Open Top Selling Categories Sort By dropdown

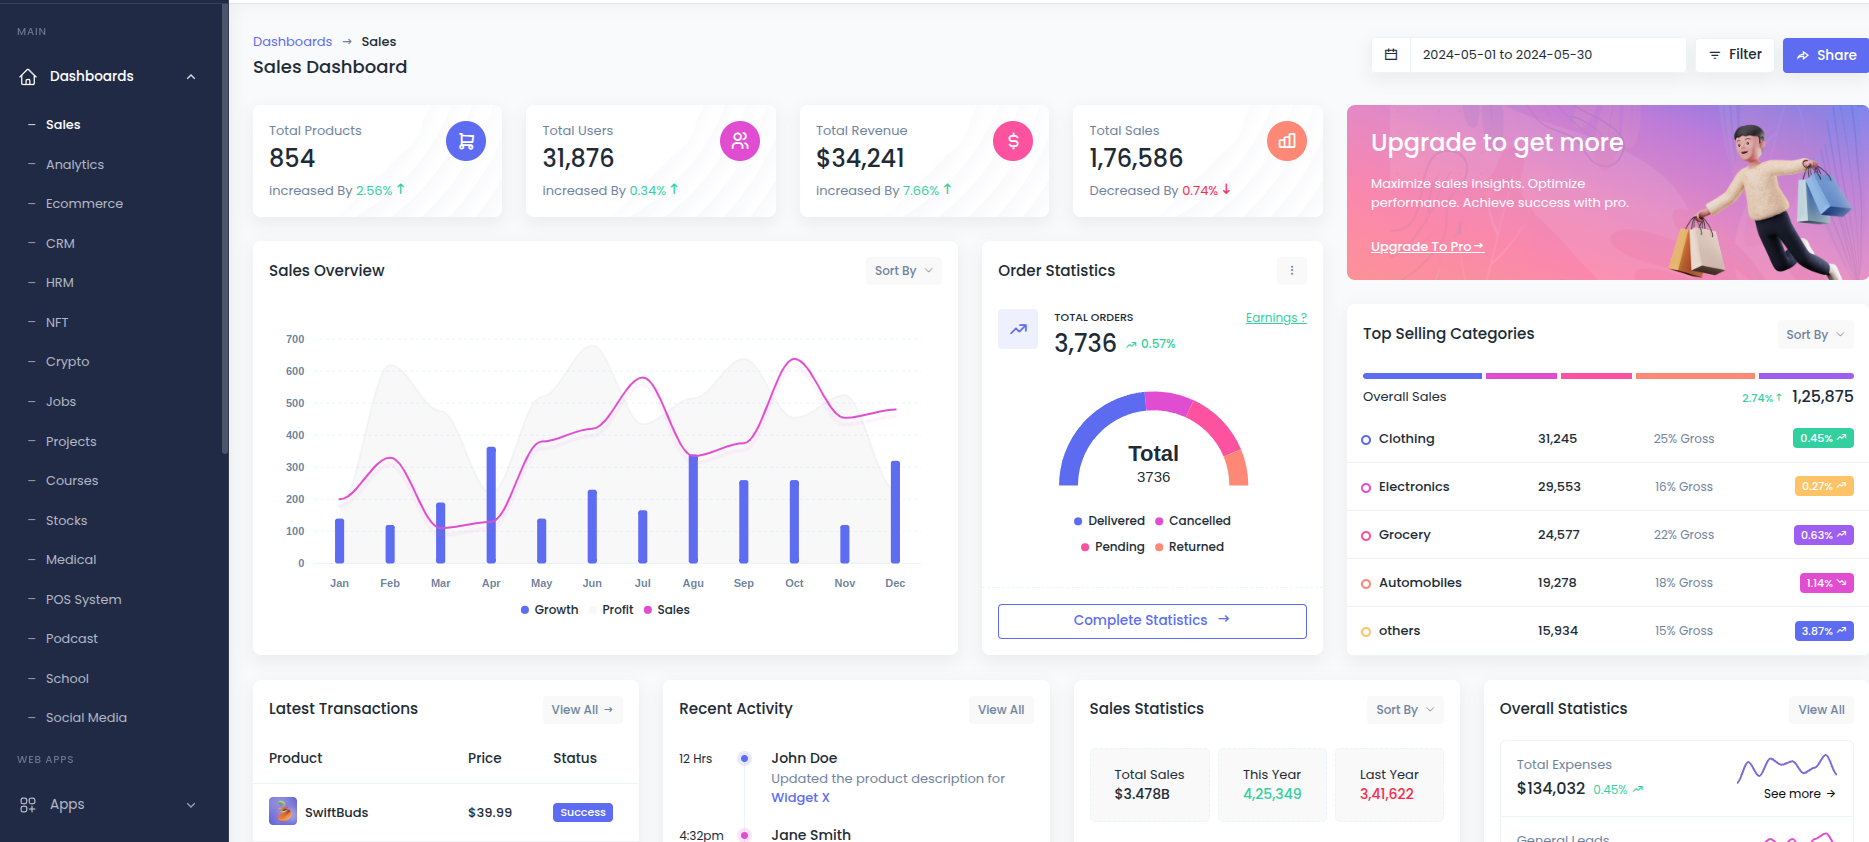(x=1814, y=335)
